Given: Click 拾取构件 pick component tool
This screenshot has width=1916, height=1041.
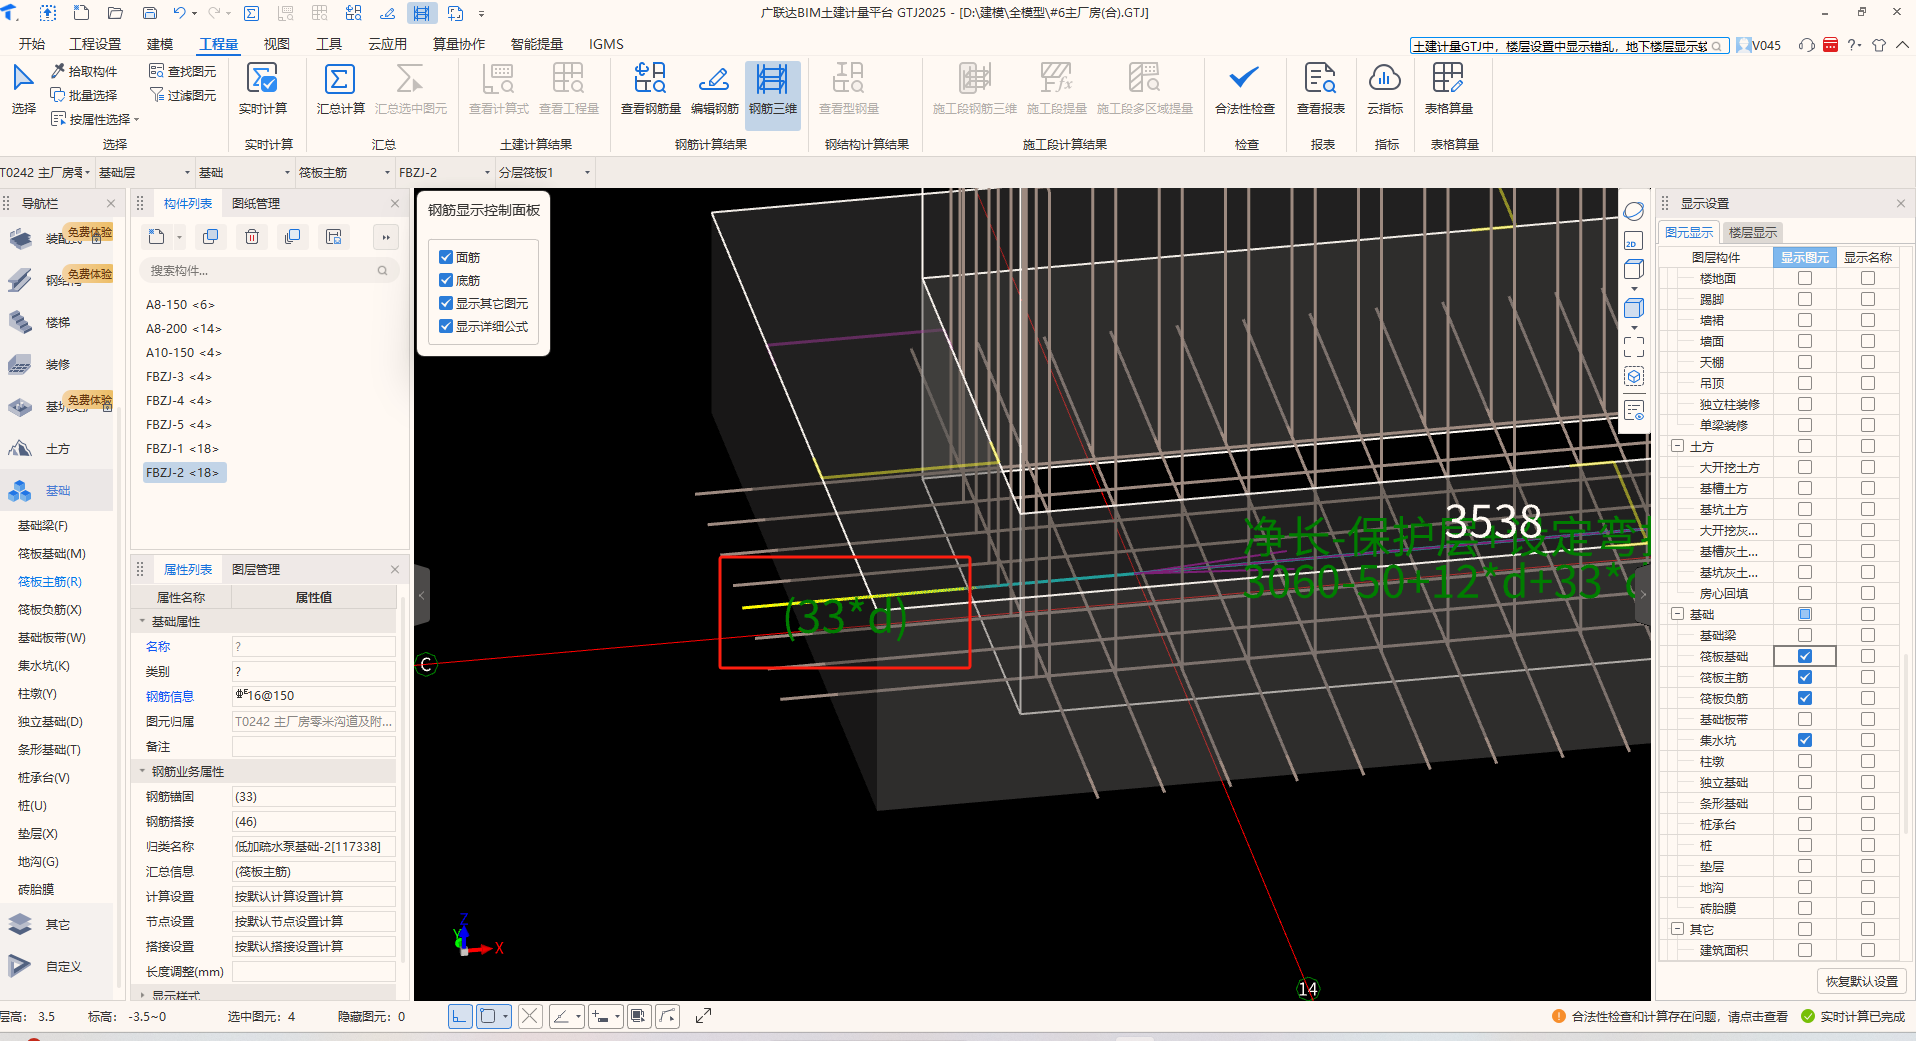Looking at the screenshot, I should click(x=85, y=71).
